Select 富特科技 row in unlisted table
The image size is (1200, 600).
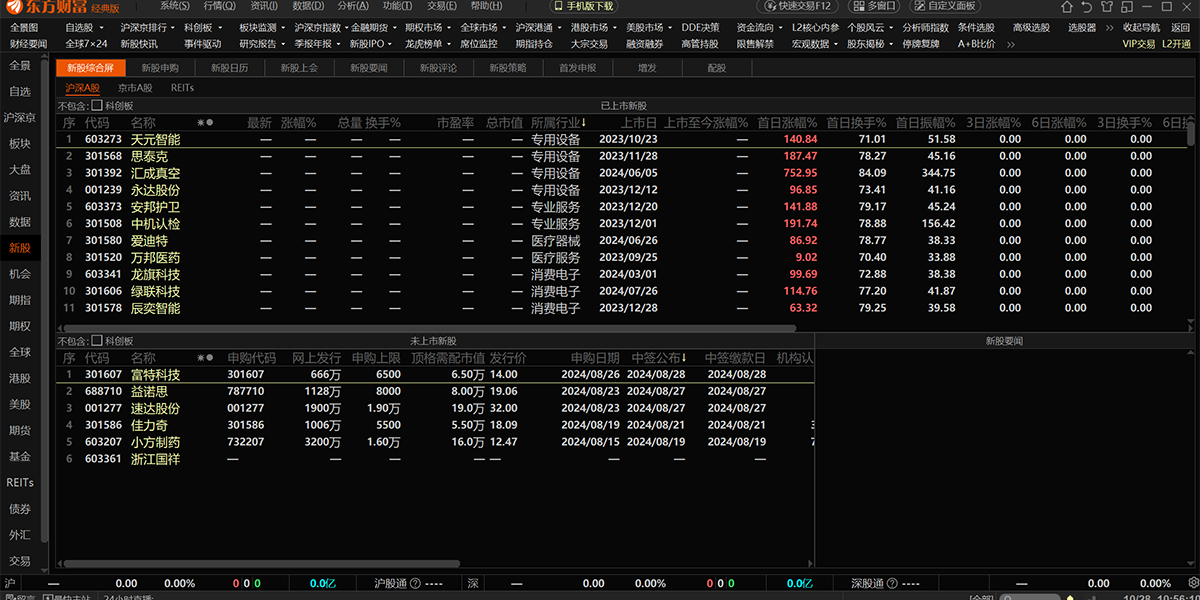[x=155, y=375]
